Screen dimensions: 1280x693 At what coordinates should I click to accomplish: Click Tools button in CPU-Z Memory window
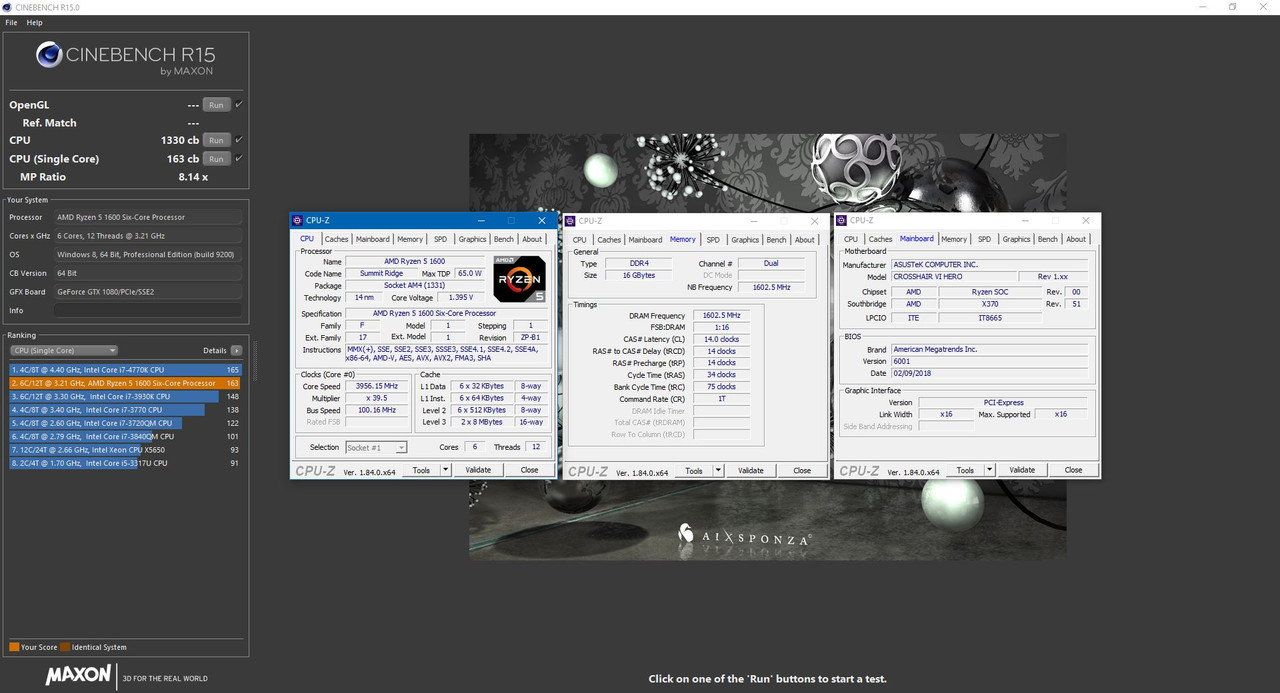[x=694, y=470]
